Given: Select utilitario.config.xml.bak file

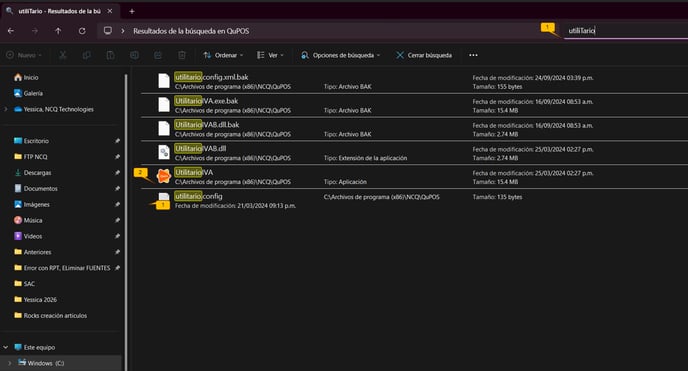Looking at the screenshot, I should (414, 82).
